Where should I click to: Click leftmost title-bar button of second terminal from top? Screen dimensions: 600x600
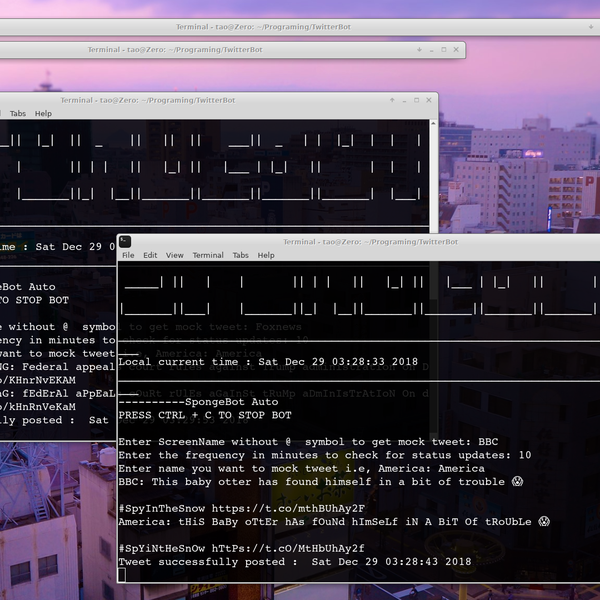pyautogui.click(x=418, y=49)
